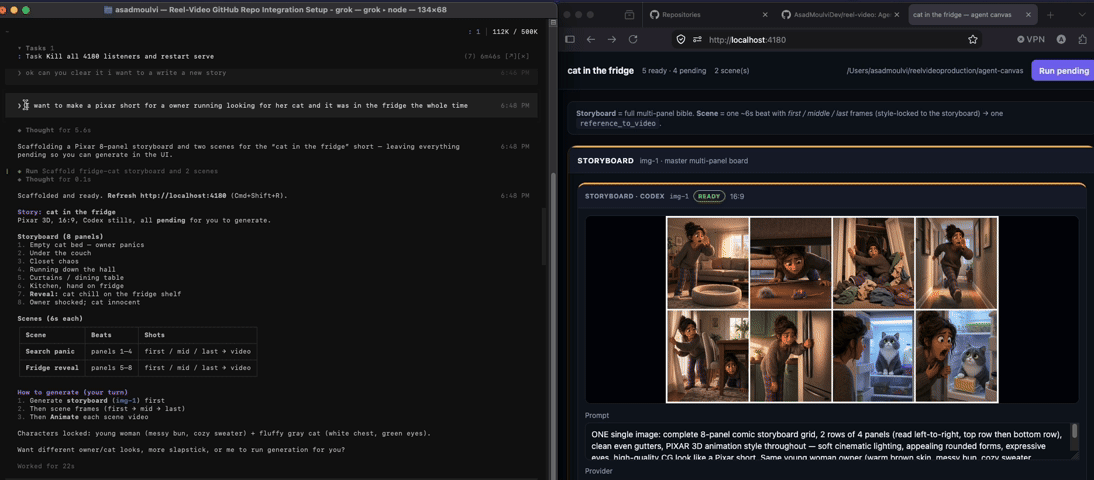
Task: Click the 'Search panic' table cell
Action: 52,351
